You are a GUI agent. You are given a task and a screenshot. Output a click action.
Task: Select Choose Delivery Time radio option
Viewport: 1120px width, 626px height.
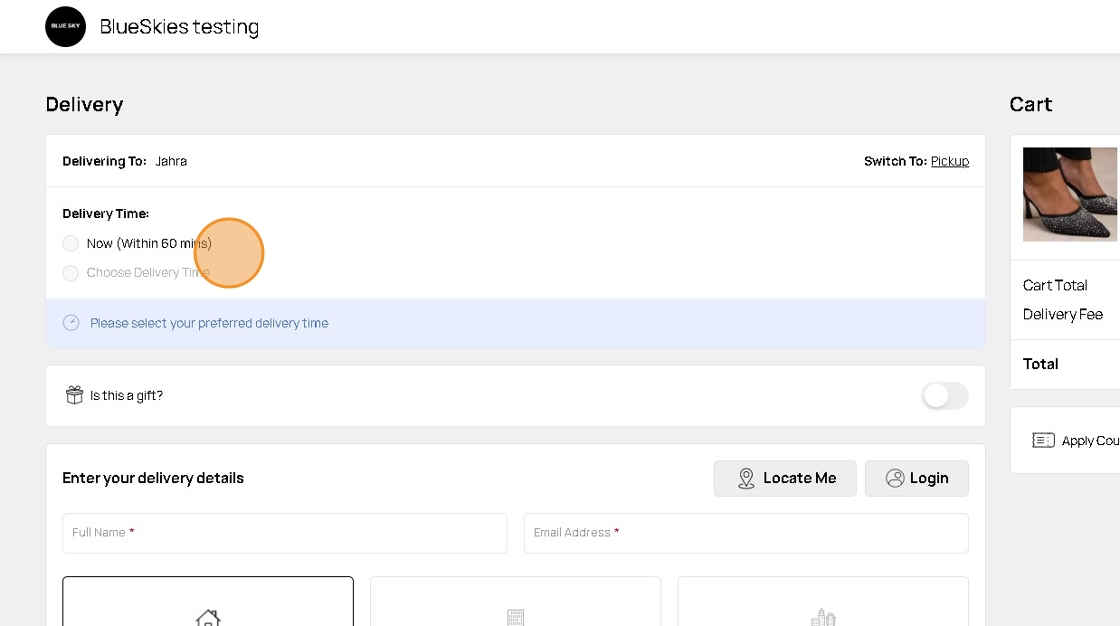[70, 273]
